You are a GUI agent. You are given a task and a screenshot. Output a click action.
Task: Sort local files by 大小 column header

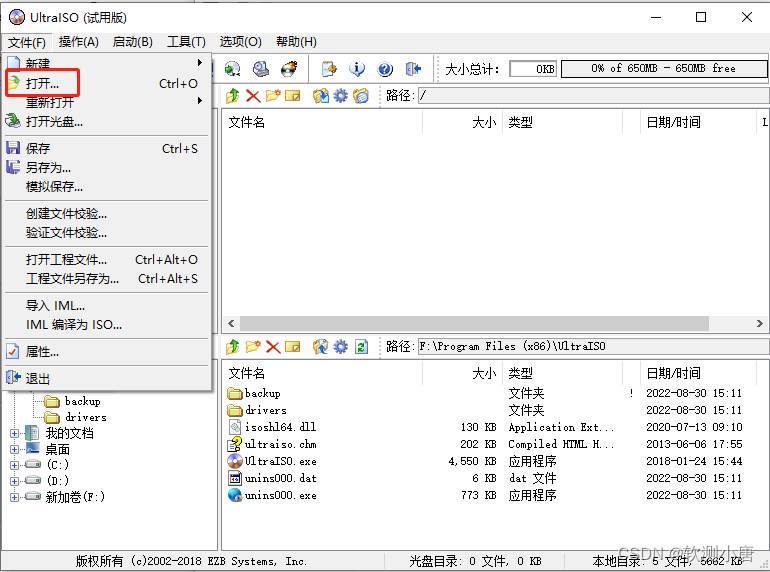click(462, 373)
